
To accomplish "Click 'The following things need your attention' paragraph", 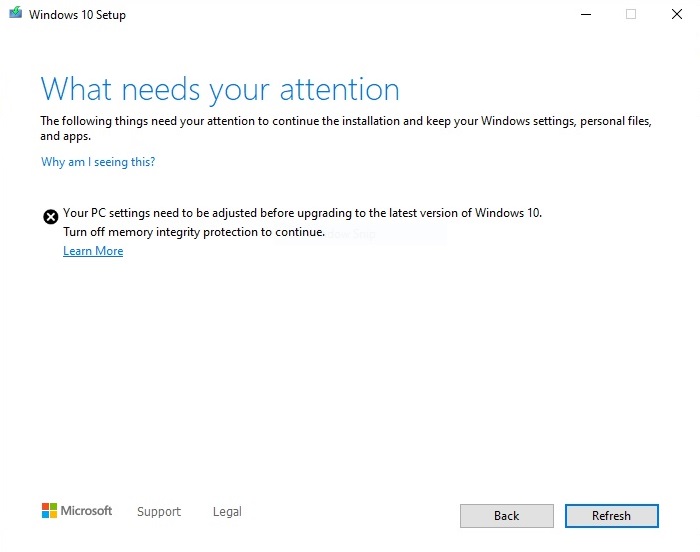I will point(346,128).
